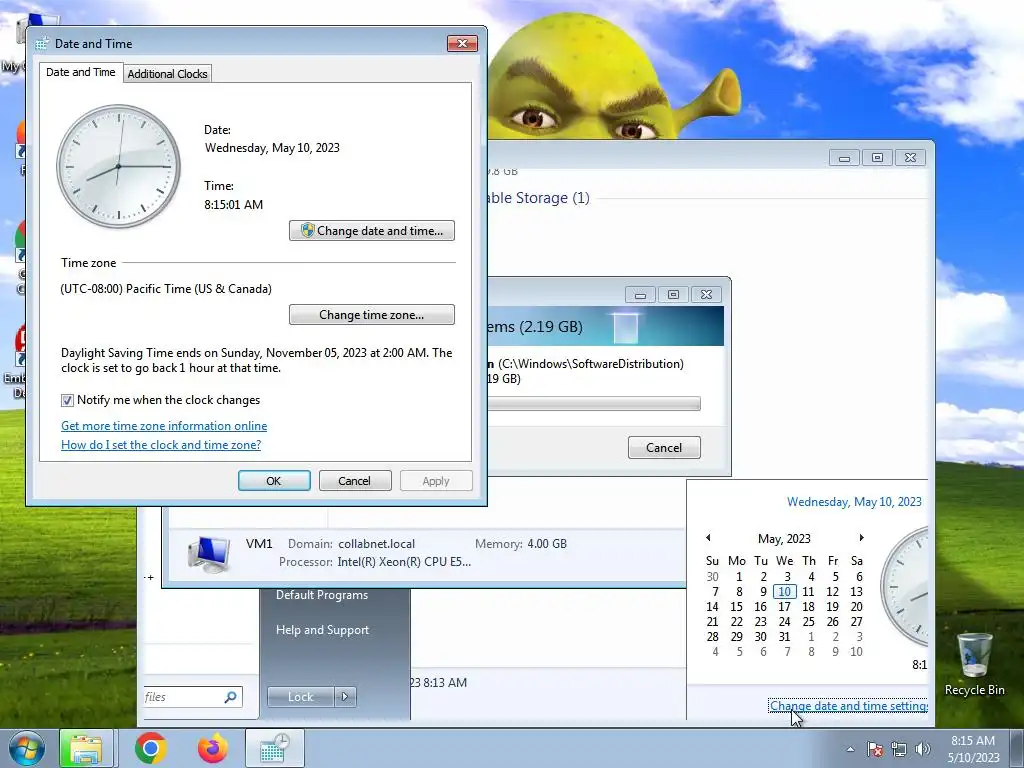This screenshot has width=1024, height=768.
Task: Click the May, 2023 calendar header
Action: click(x=784, y=539)
